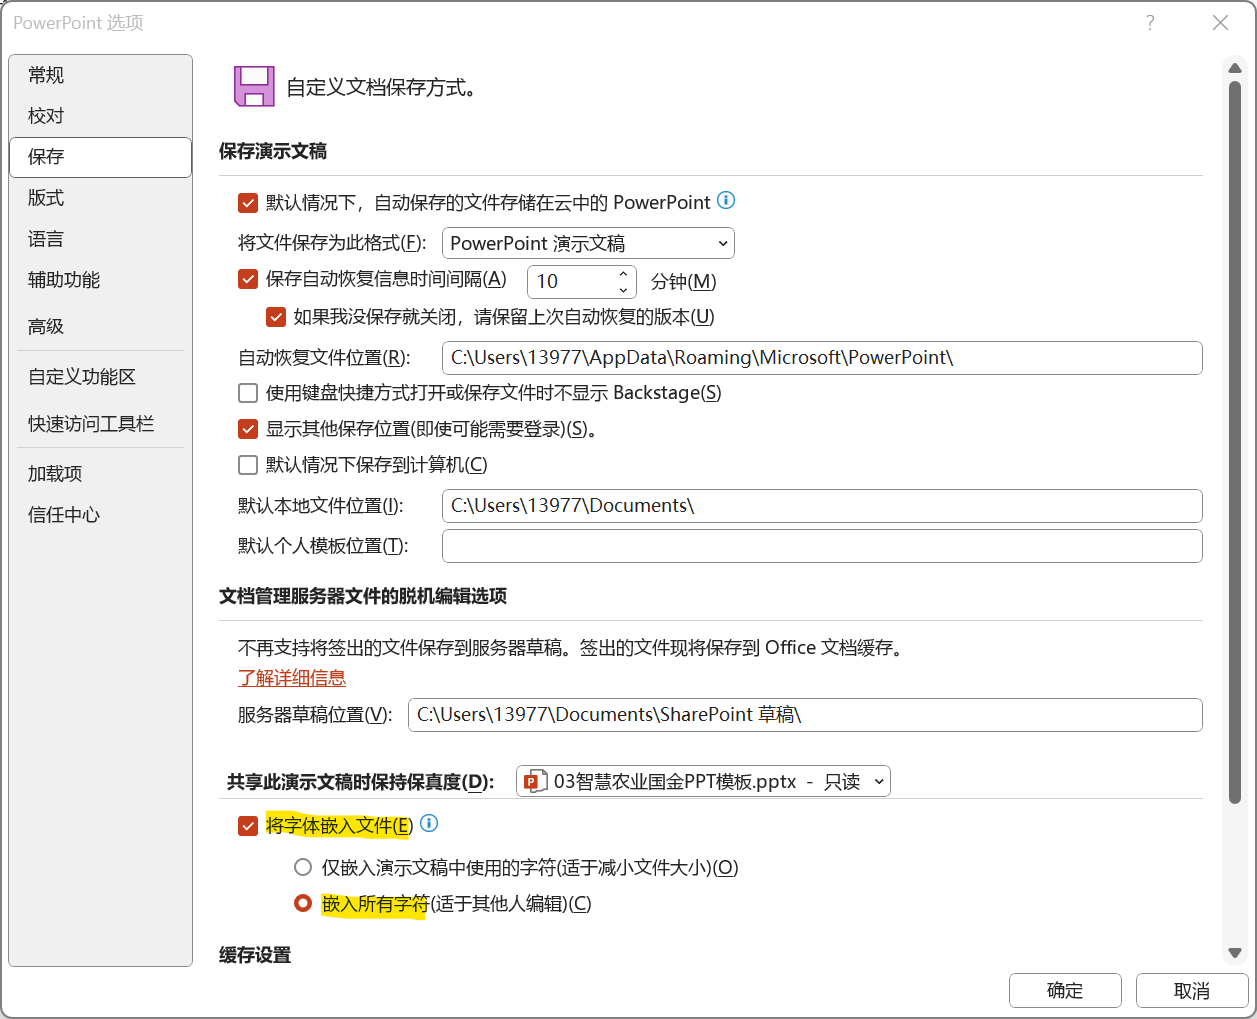The height and width of the screenshot is (1019, 1257).
Task: Click the 确定 button
Action: click(1065, 990)
